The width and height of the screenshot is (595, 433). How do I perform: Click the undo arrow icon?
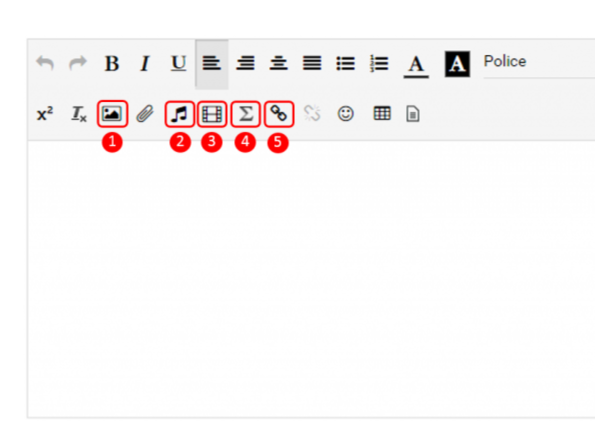pos(45,63)
